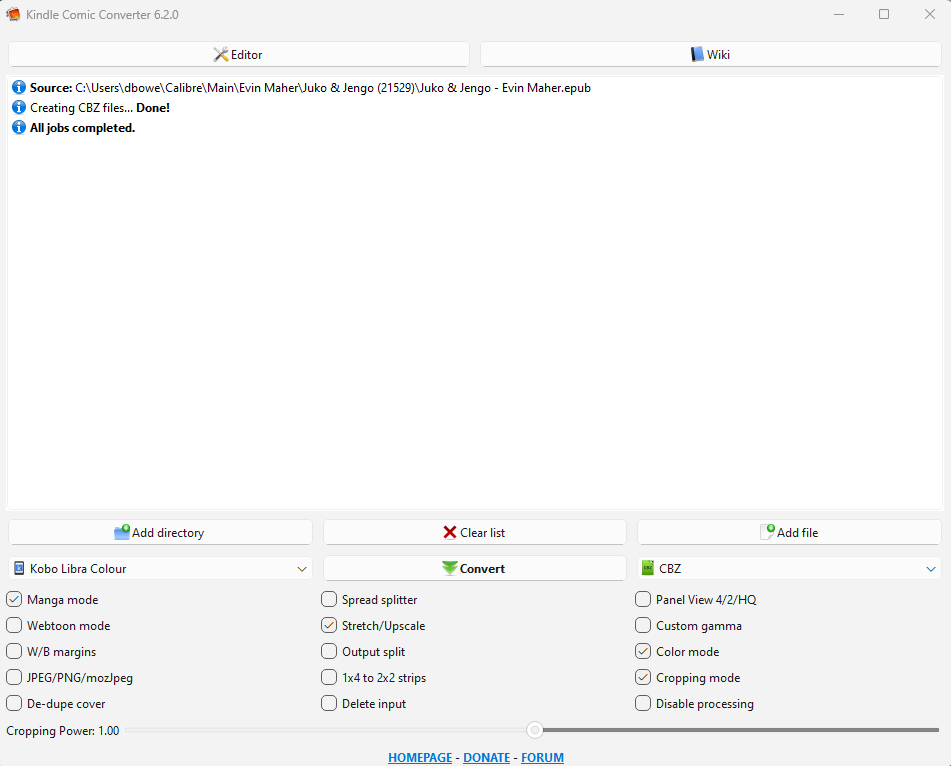The width and height of the screenshot is (951, 766).
Task: Enable 1x4 to 2x2 strips checkbox
Action: pyautogui.click(x=329, y=677)
